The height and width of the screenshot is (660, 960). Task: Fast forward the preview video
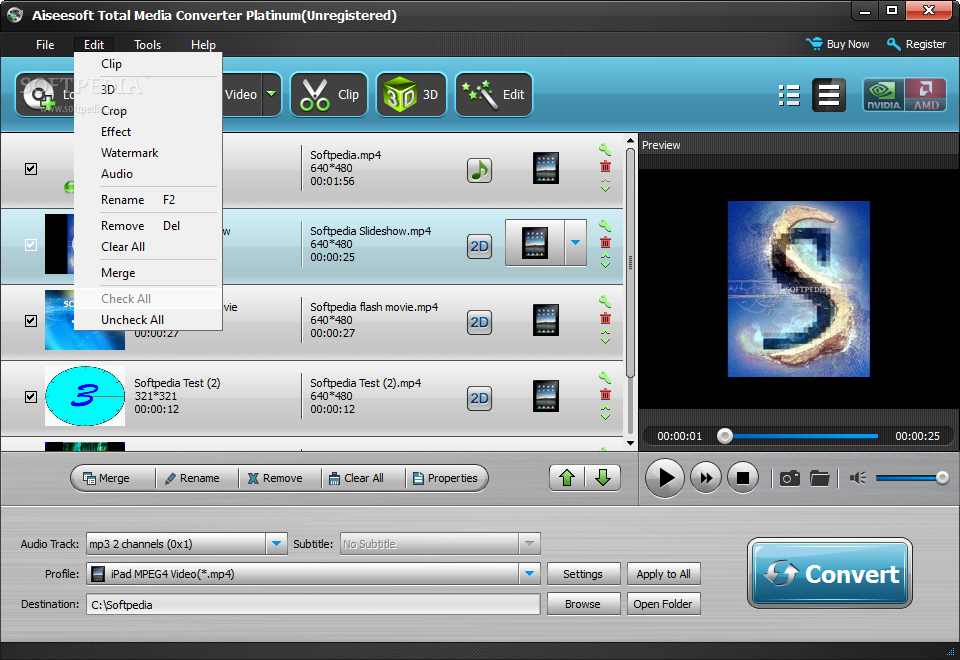tap(705, 478)
